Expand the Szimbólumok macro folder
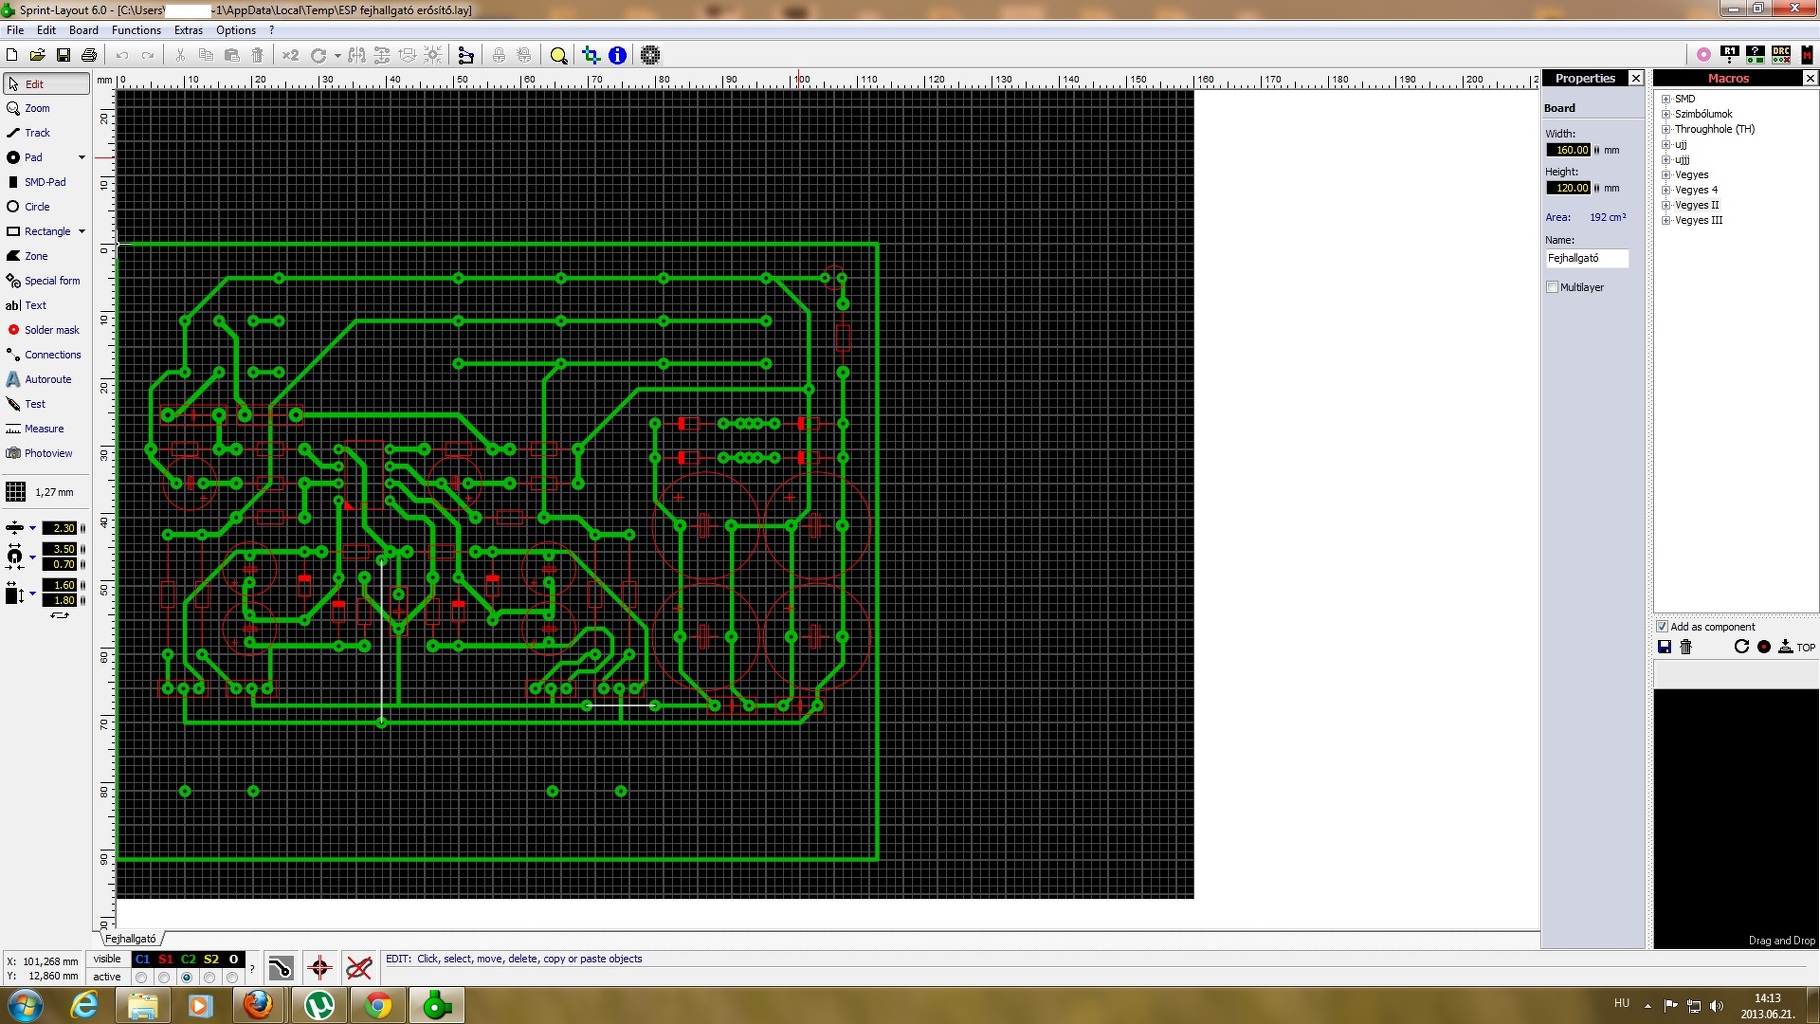The width and height of the screenshot is (1820, 1024). tap(1666, 114)
